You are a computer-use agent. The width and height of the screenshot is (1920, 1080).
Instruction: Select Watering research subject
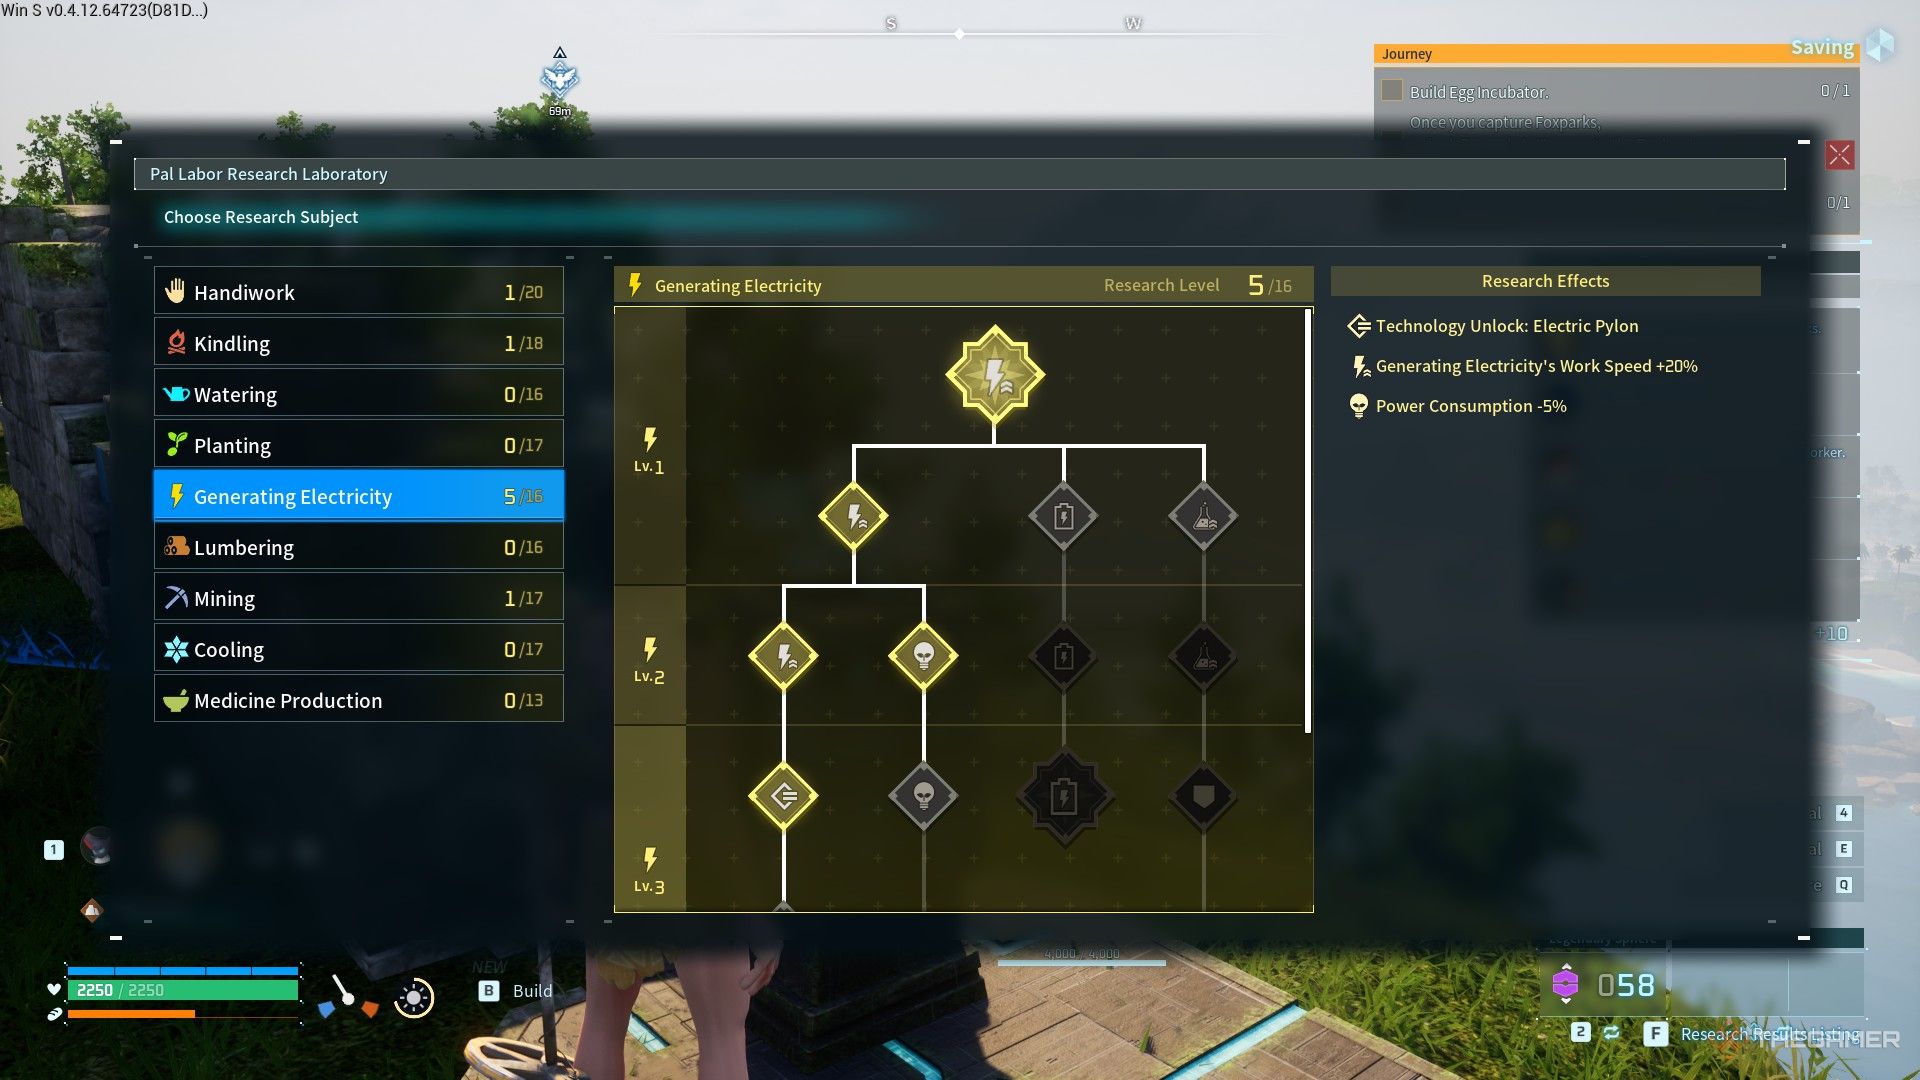[351, 393]
